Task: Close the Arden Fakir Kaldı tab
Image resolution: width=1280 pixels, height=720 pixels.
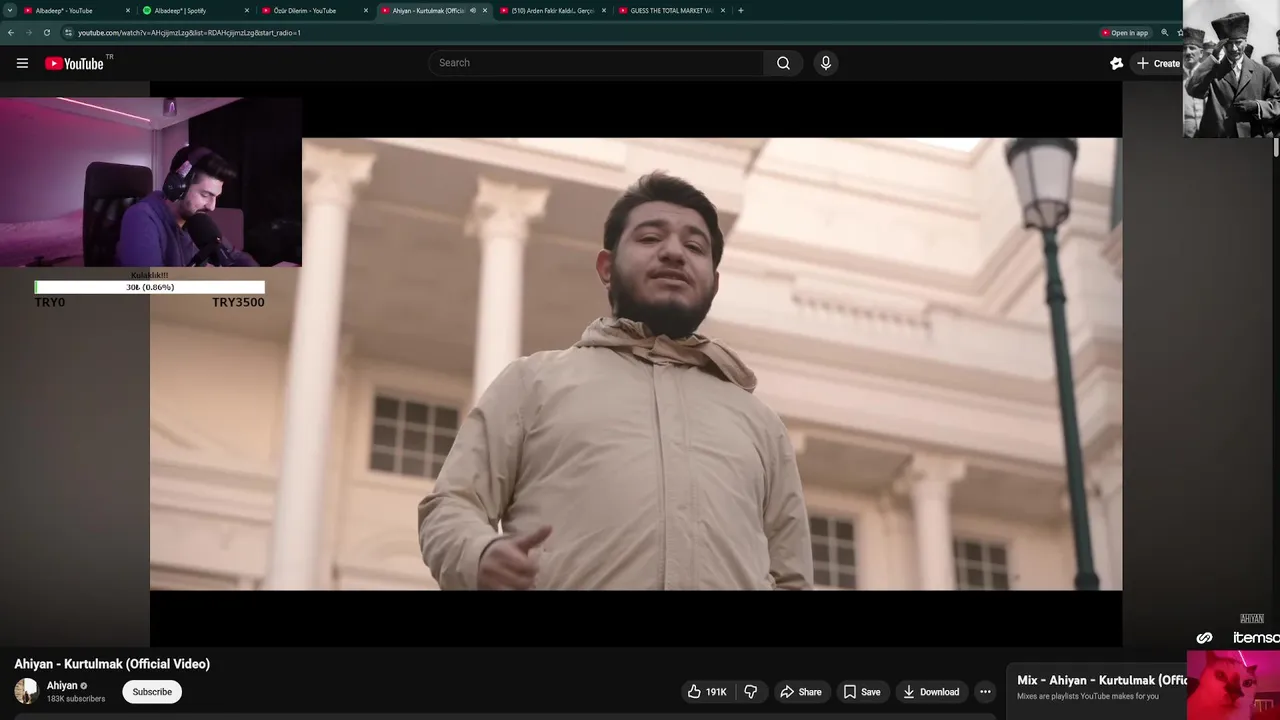Action: 604,10
